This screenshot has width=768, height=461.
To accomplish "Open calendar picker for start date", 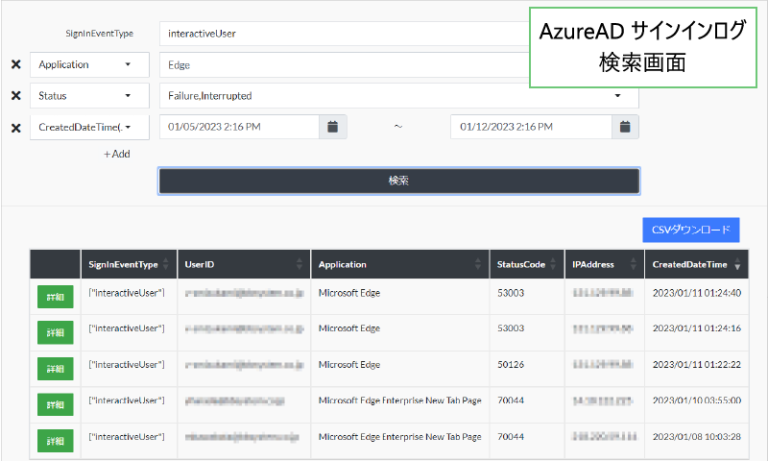I will coord(333,127).
